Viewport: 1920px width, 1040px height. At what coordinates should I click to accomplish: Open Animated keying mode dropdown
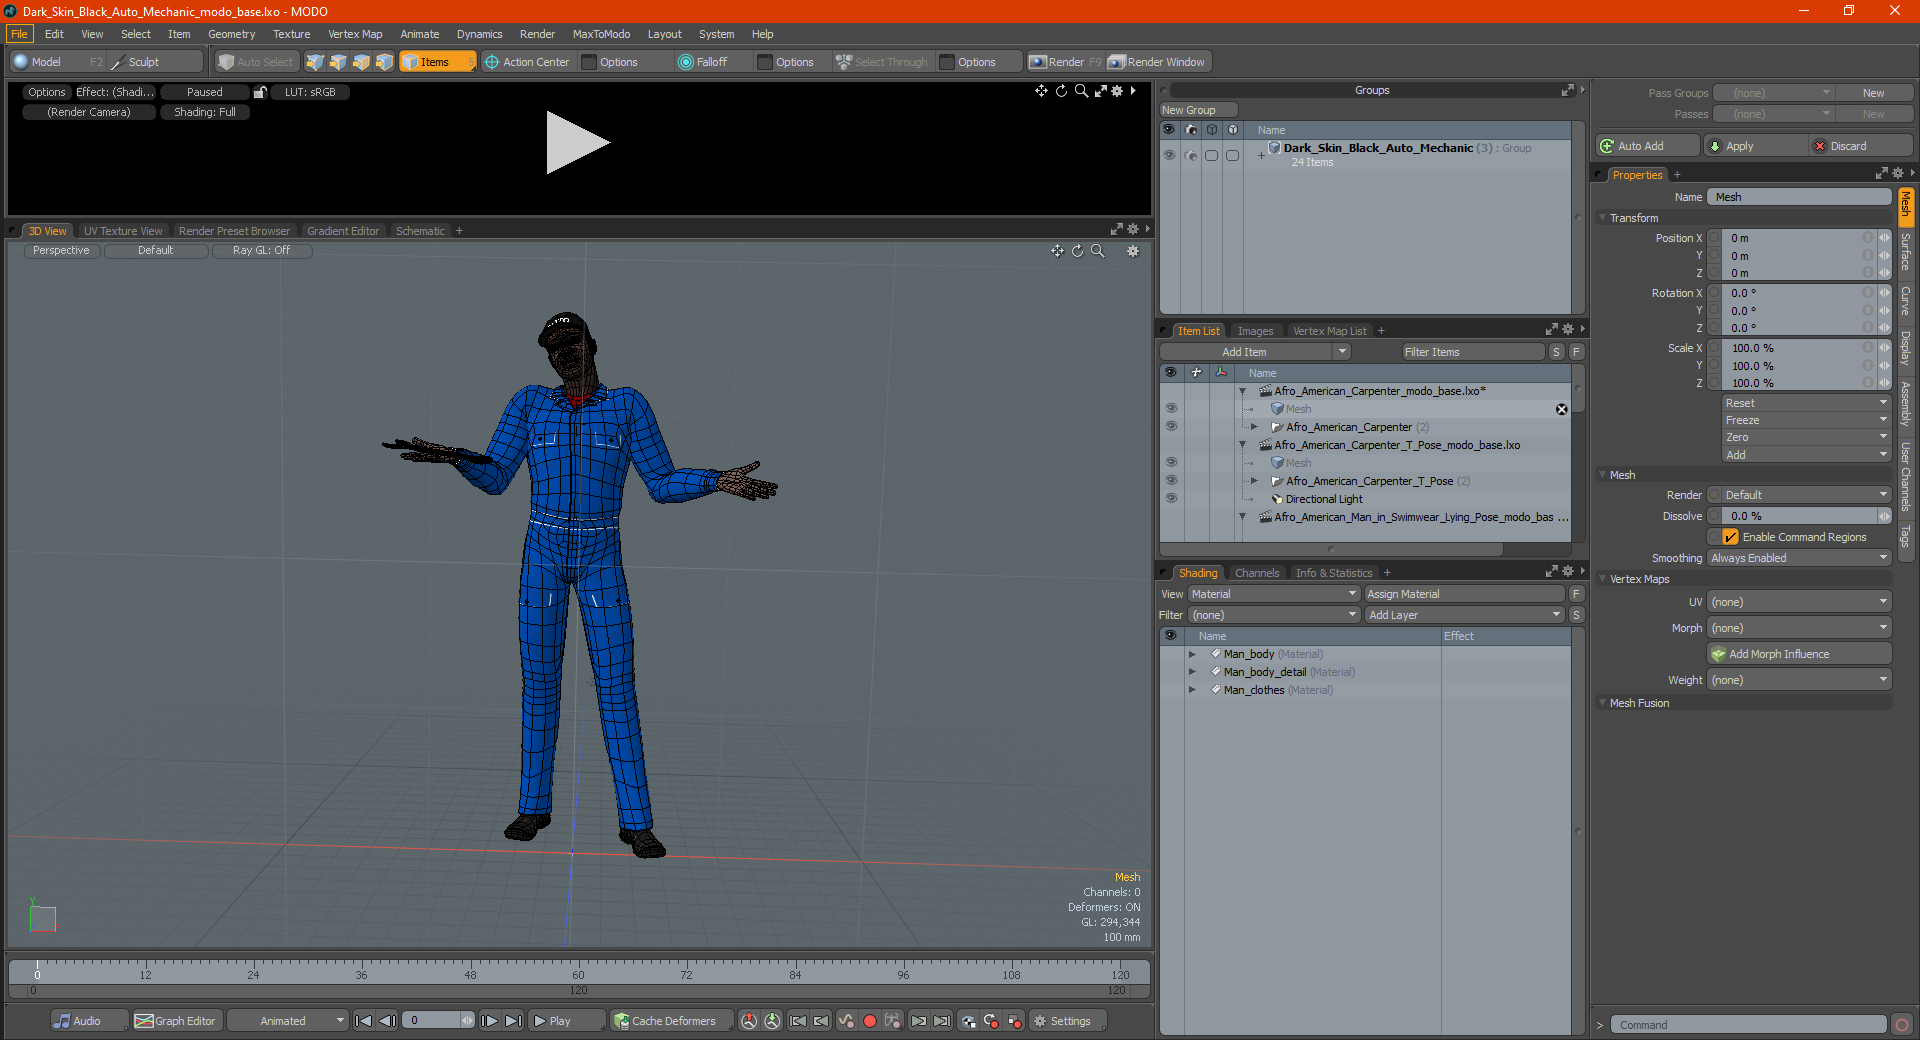coord(287,1021)
